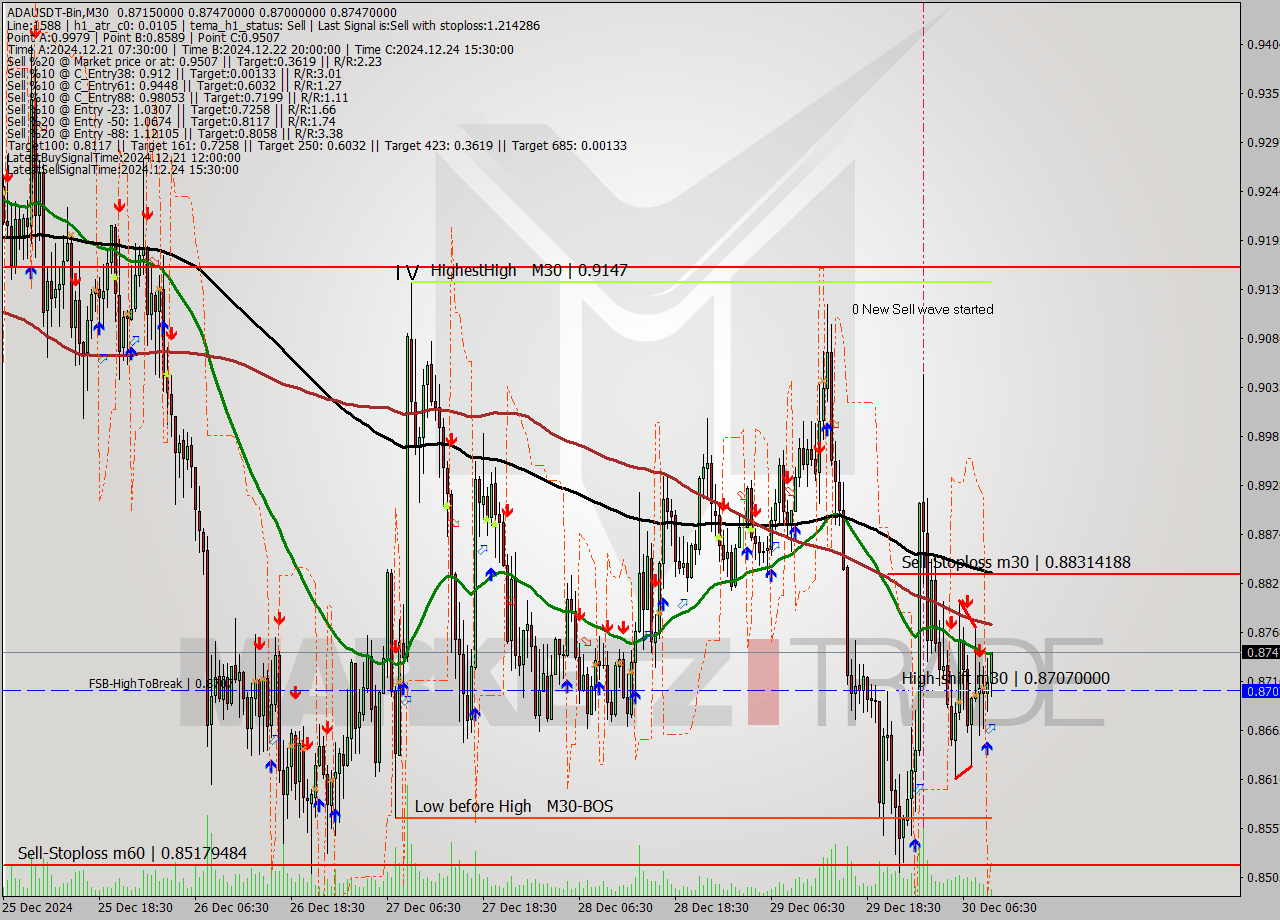Click the blue 0.870 price level tag

tap(1260, 690)
